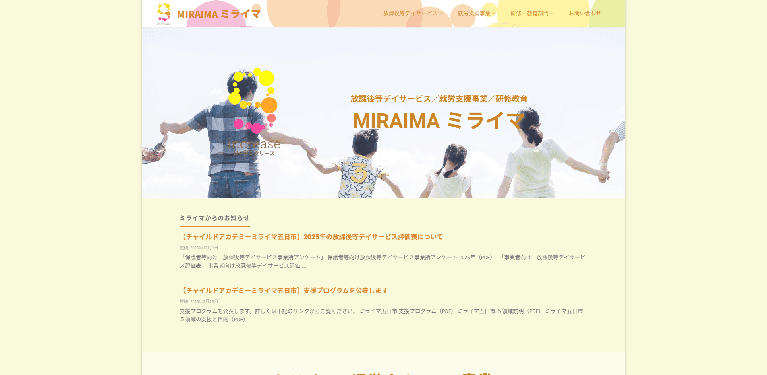Expand the 研修・教育 dropdown in navigation
This screenshot has height=375, width=767.
531,14
